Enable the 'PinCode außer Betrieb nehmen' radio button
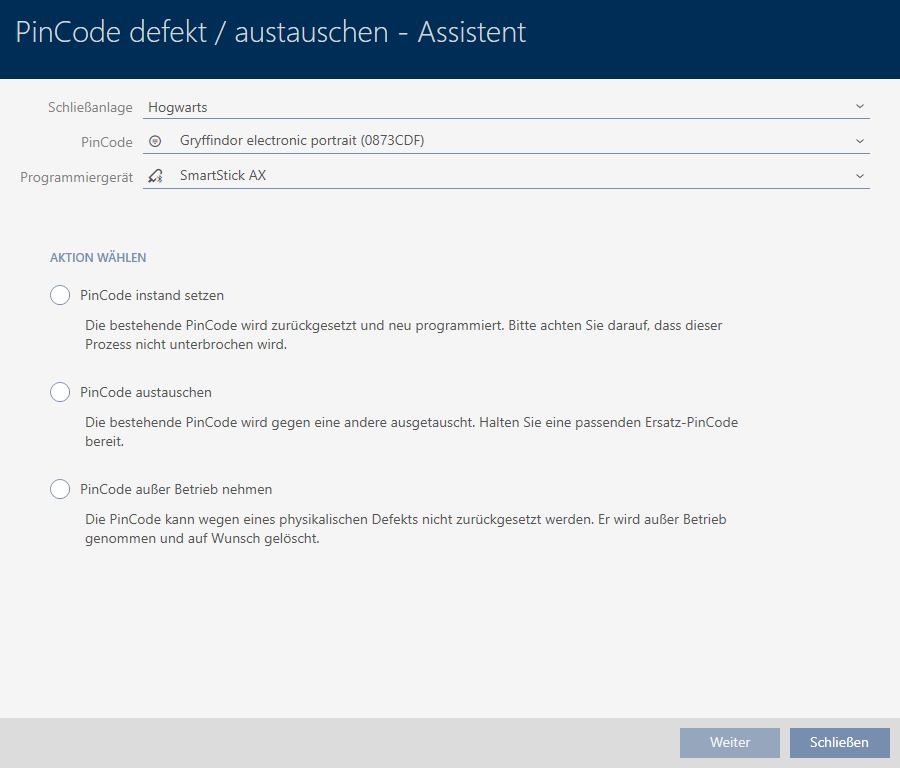 point(60,489)
